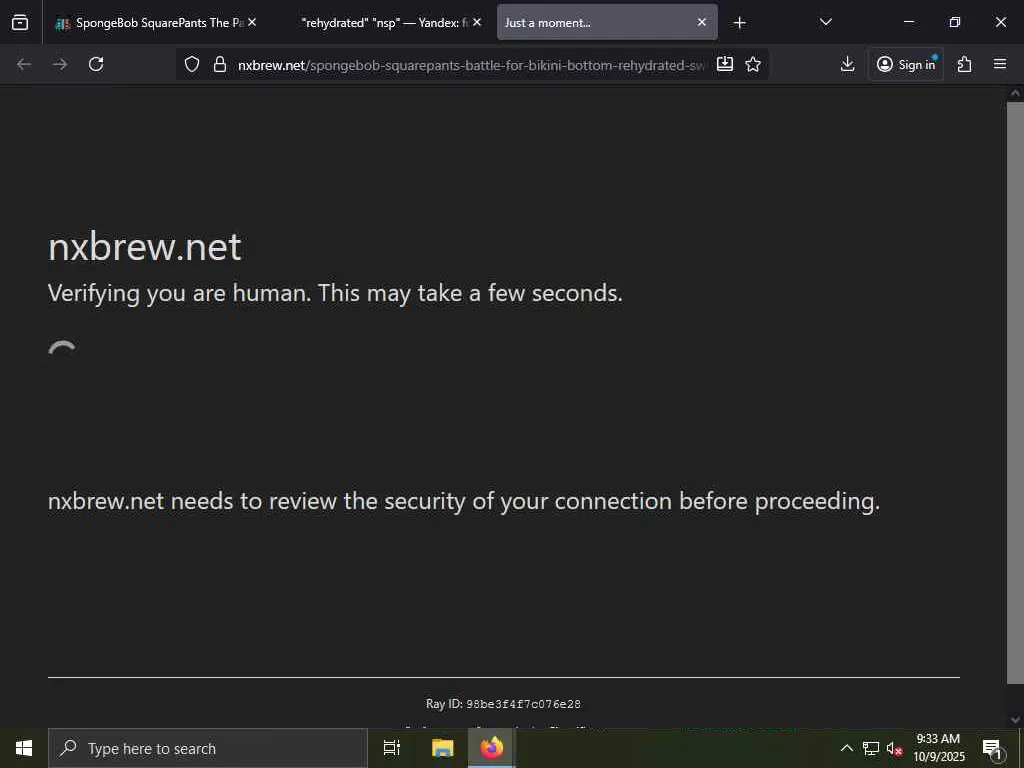Open the notification center icon

click(993, 748)
